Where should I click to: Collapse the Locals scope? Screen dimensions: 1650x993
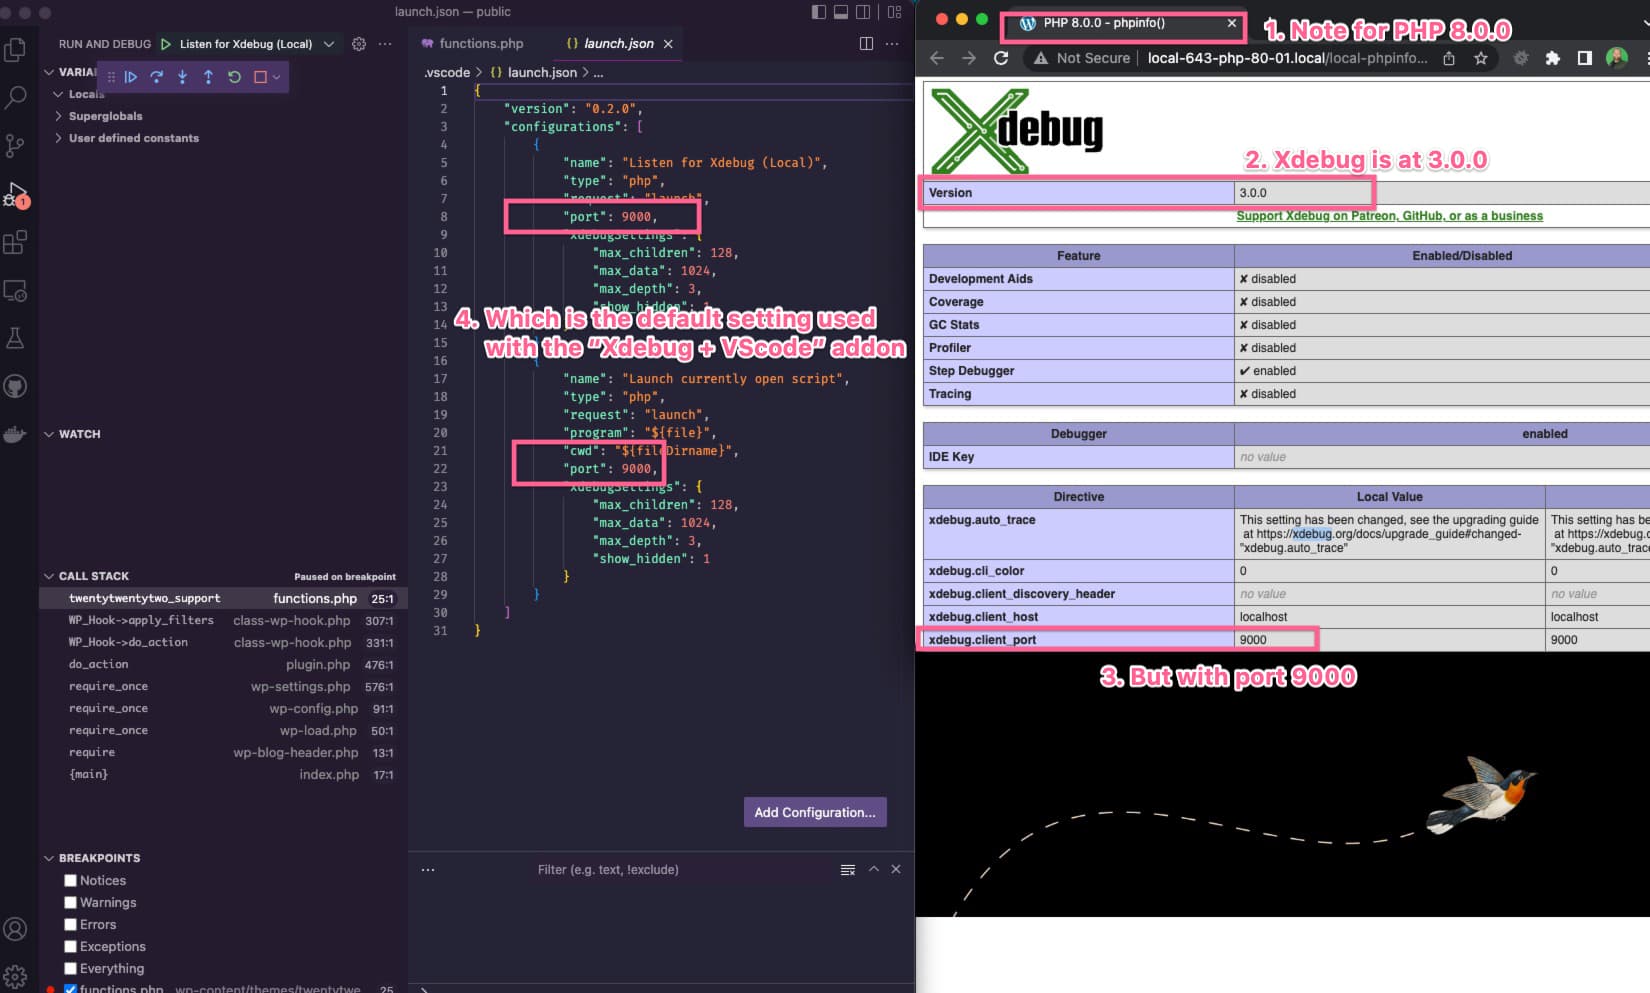click(x=59, y=94)
